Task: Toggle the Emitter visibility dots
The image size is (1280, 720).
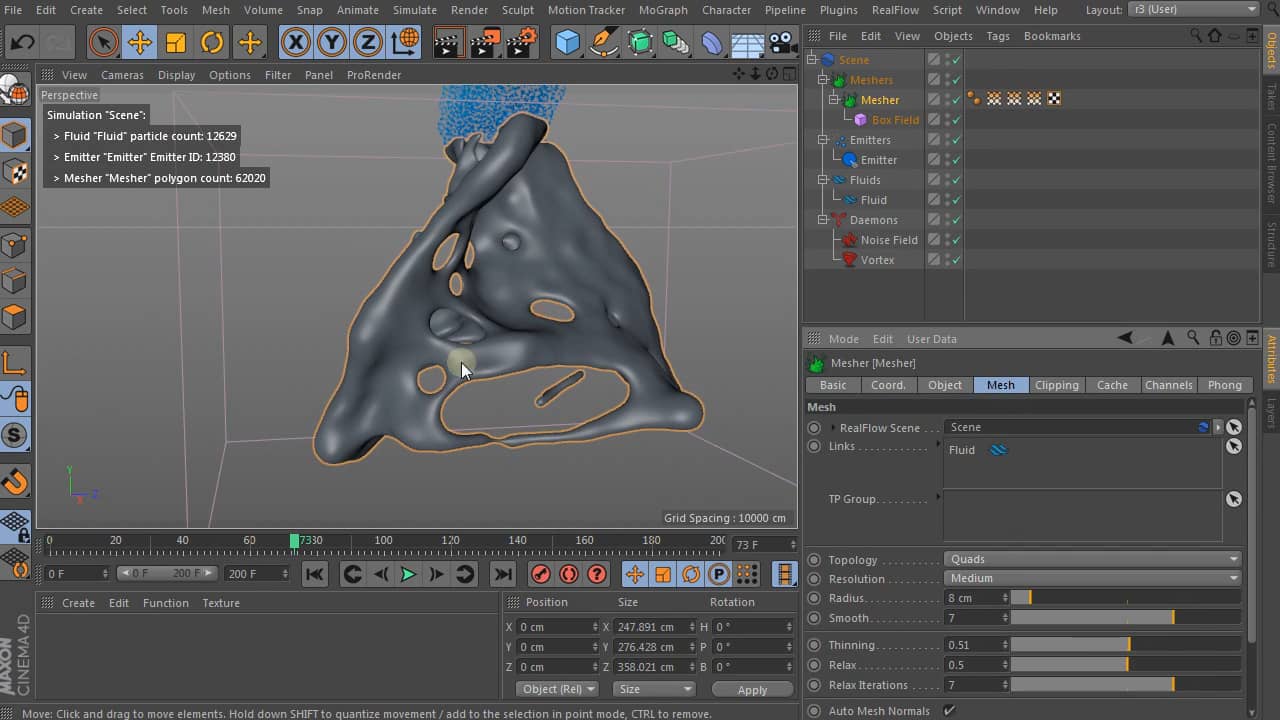Action: [x=947, y=160]
